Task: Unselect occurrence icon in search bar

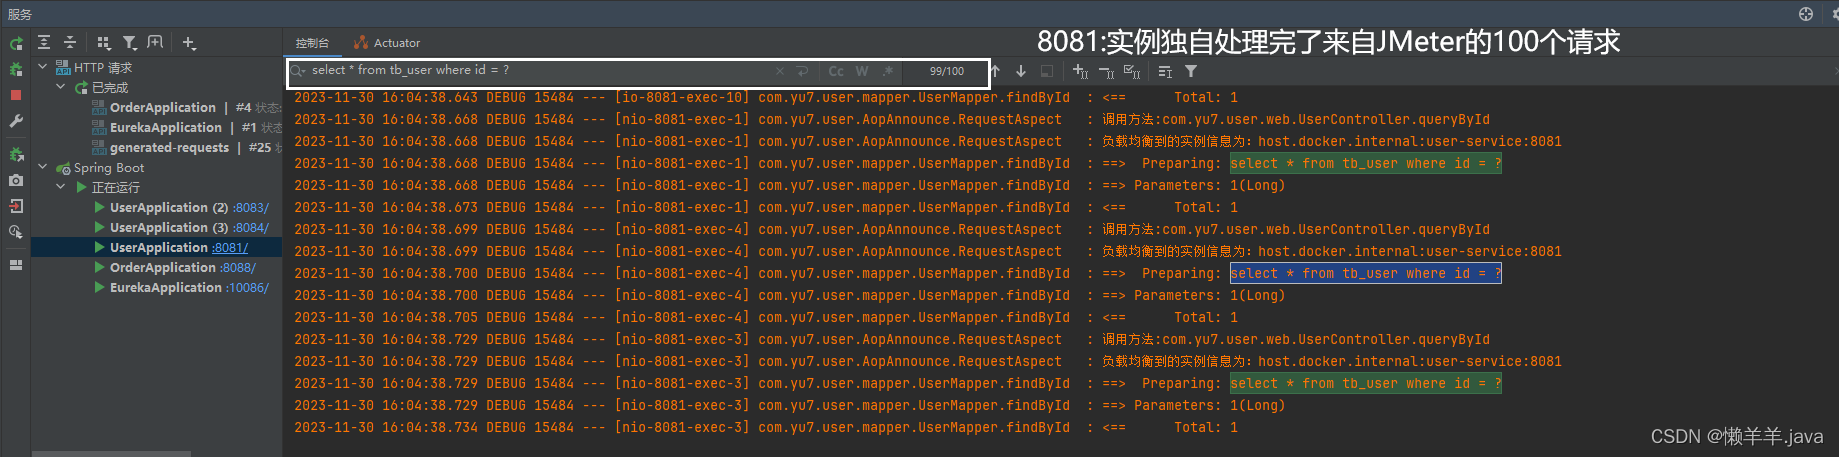Action: (1106, 71)
